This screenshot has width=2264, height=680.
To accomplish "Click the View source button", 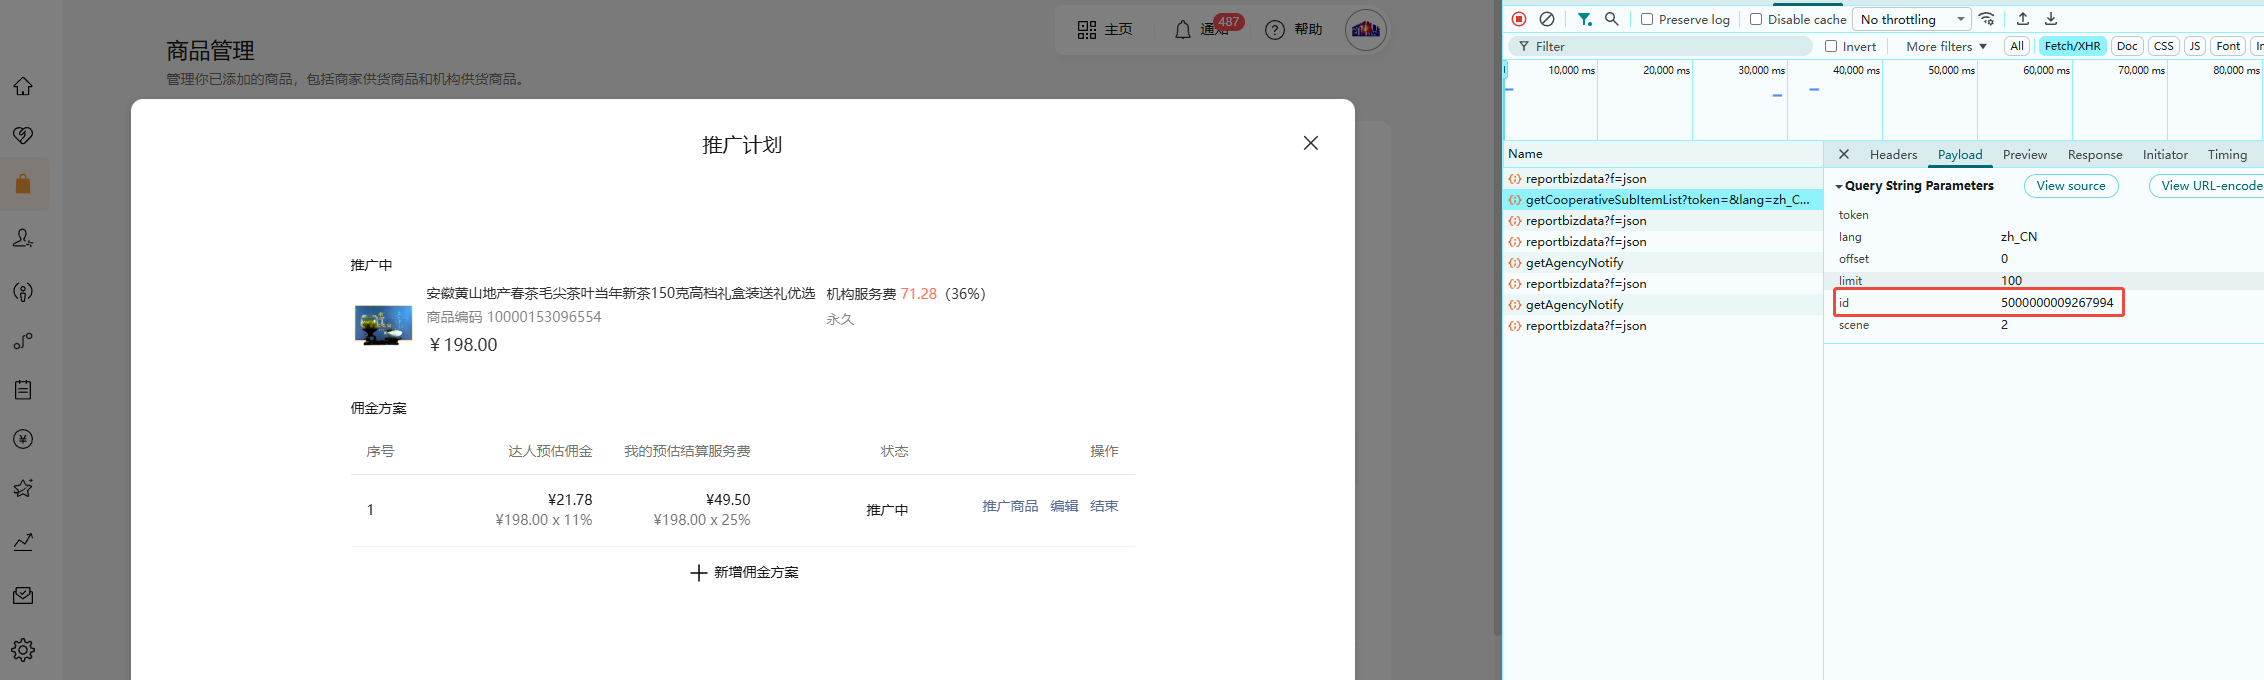I will (x=2071, y=186).
